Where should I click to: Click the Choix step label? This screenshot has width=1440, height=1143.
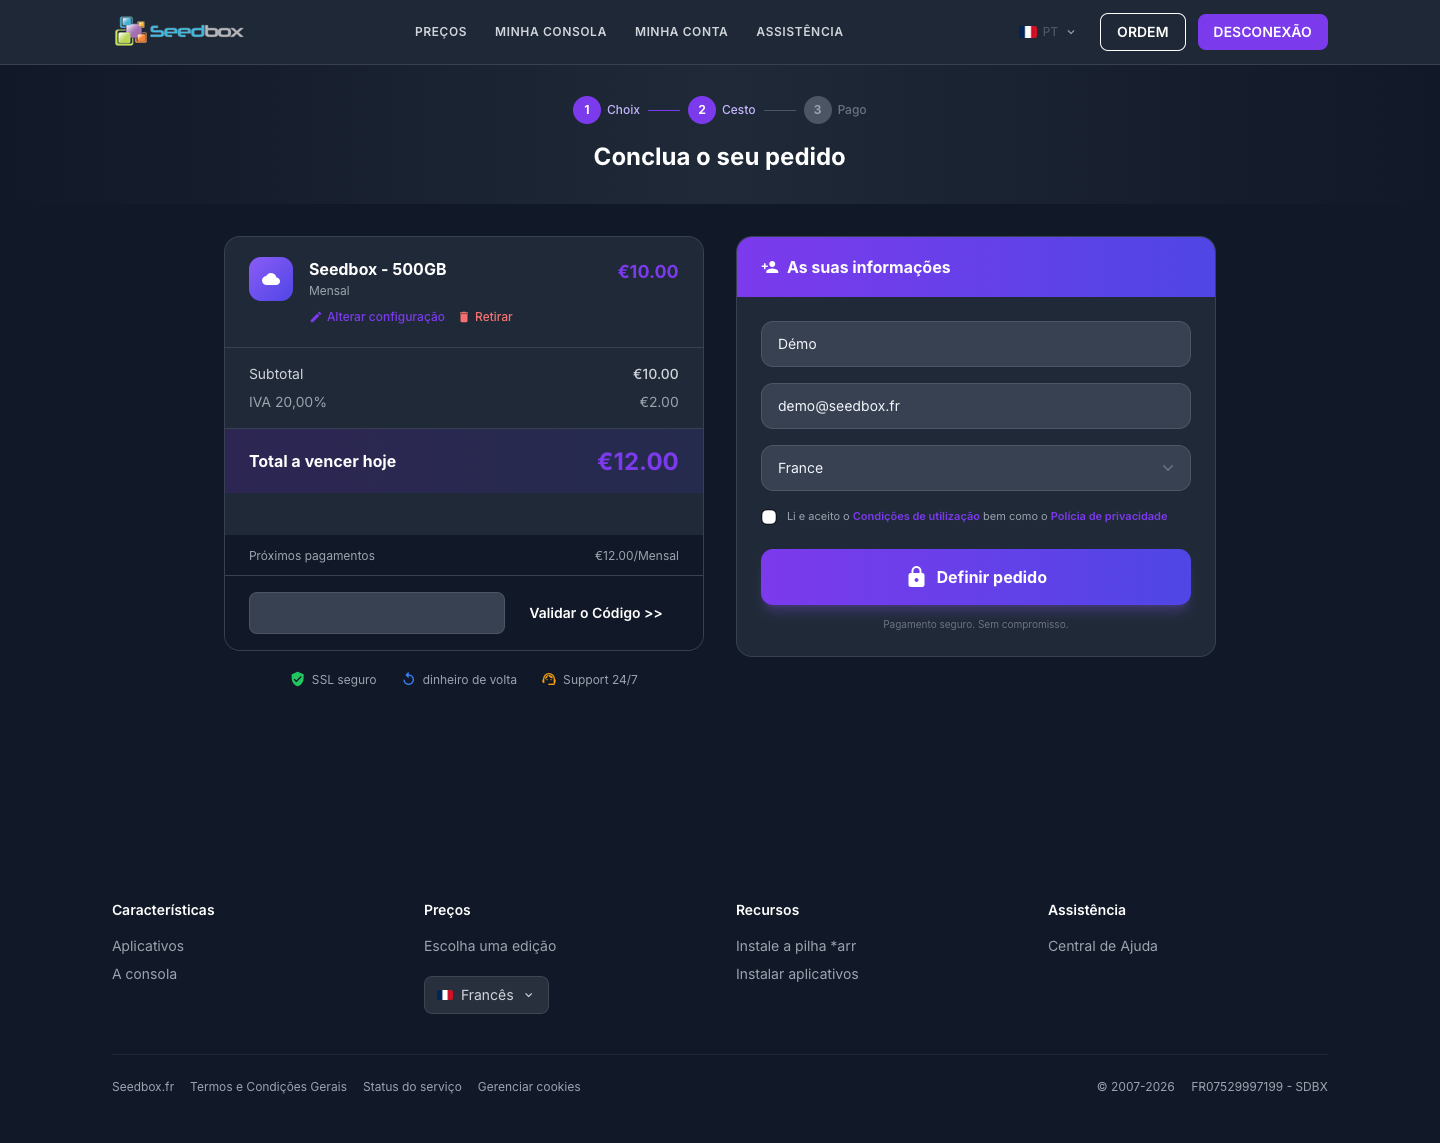pos(623,110)
